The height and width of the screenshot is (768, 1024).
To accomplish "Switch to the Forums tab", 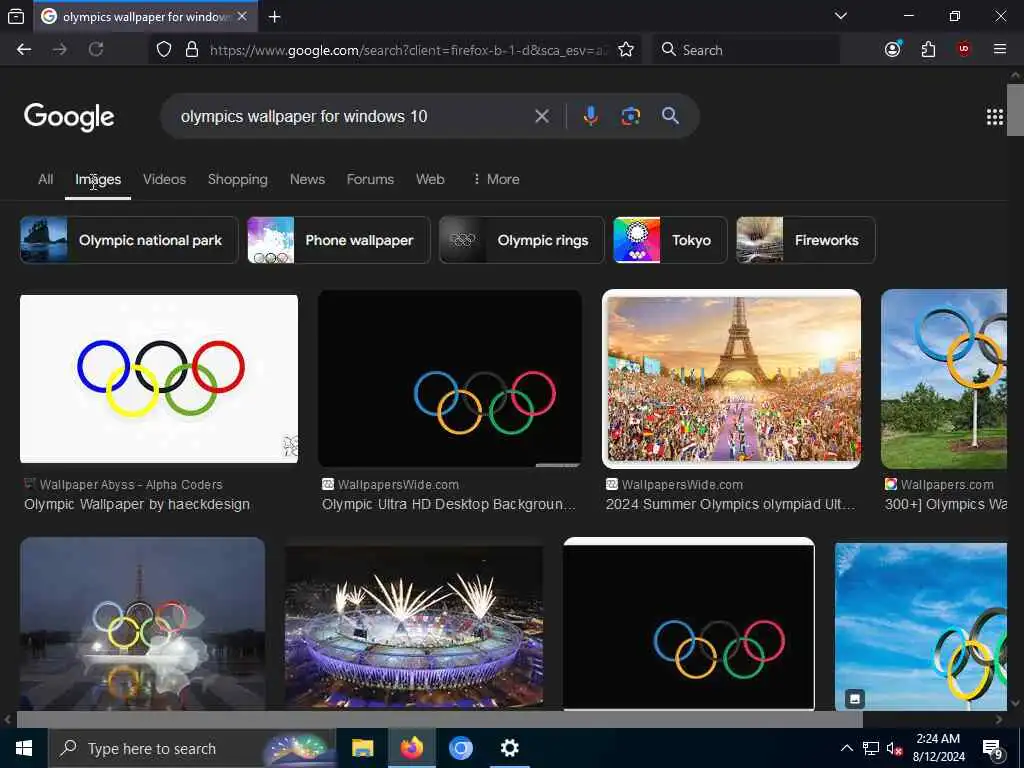I will [370, 179].
